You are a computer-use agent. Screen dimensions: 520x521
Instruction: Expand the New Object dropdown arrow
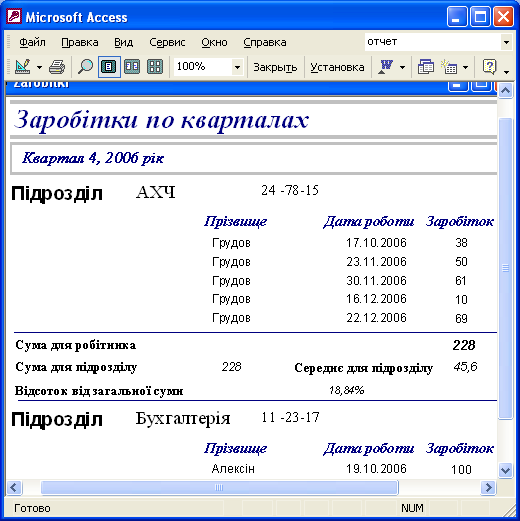[465, 67]
